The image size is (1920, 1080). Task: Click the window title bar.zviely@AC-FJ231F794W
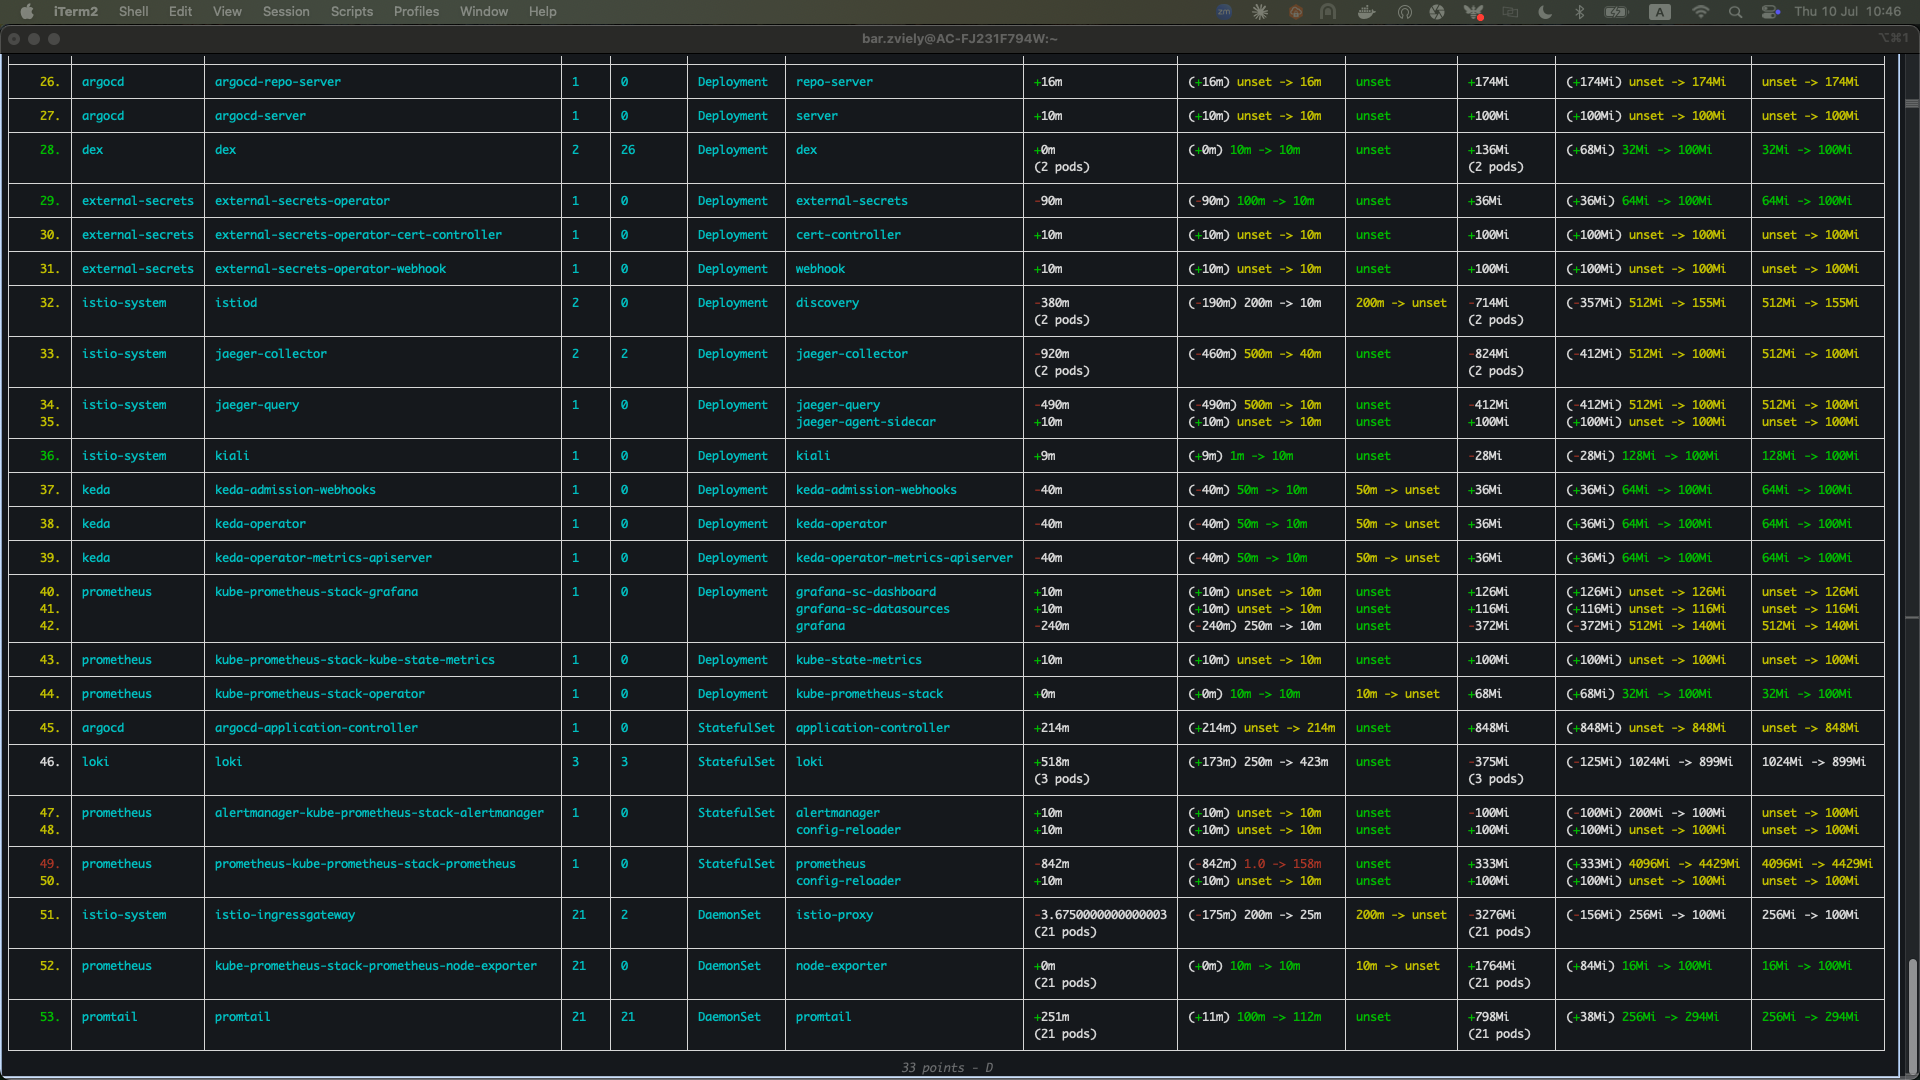[960, 38]
